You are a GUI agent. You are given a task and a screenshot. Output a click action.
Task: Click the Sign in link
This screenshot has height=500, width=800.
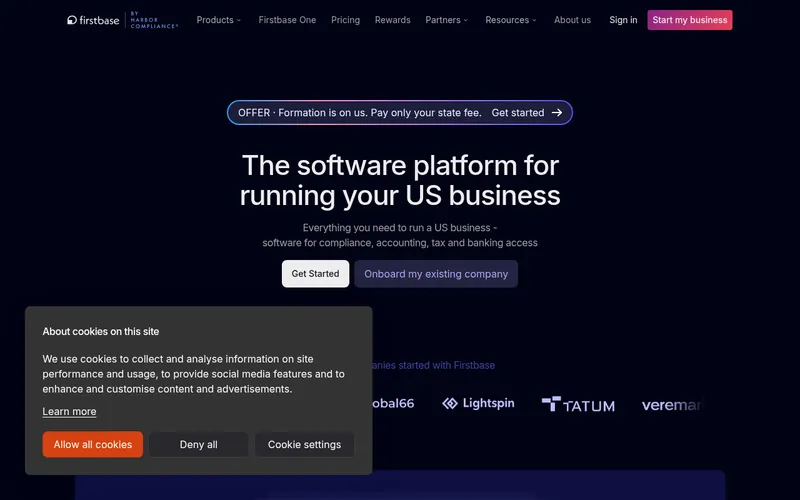pyautogui.click(x=623, y=20)
